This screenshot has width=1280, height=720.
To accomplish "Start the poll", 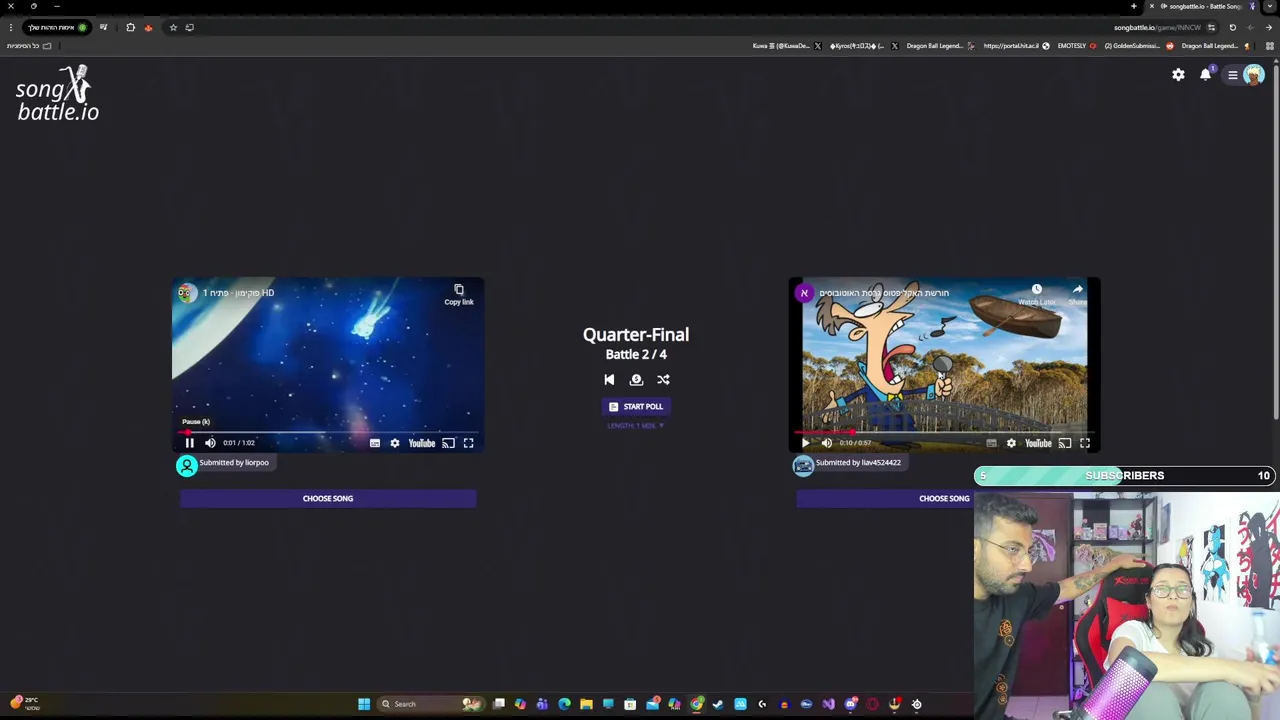I will [636, 407].
